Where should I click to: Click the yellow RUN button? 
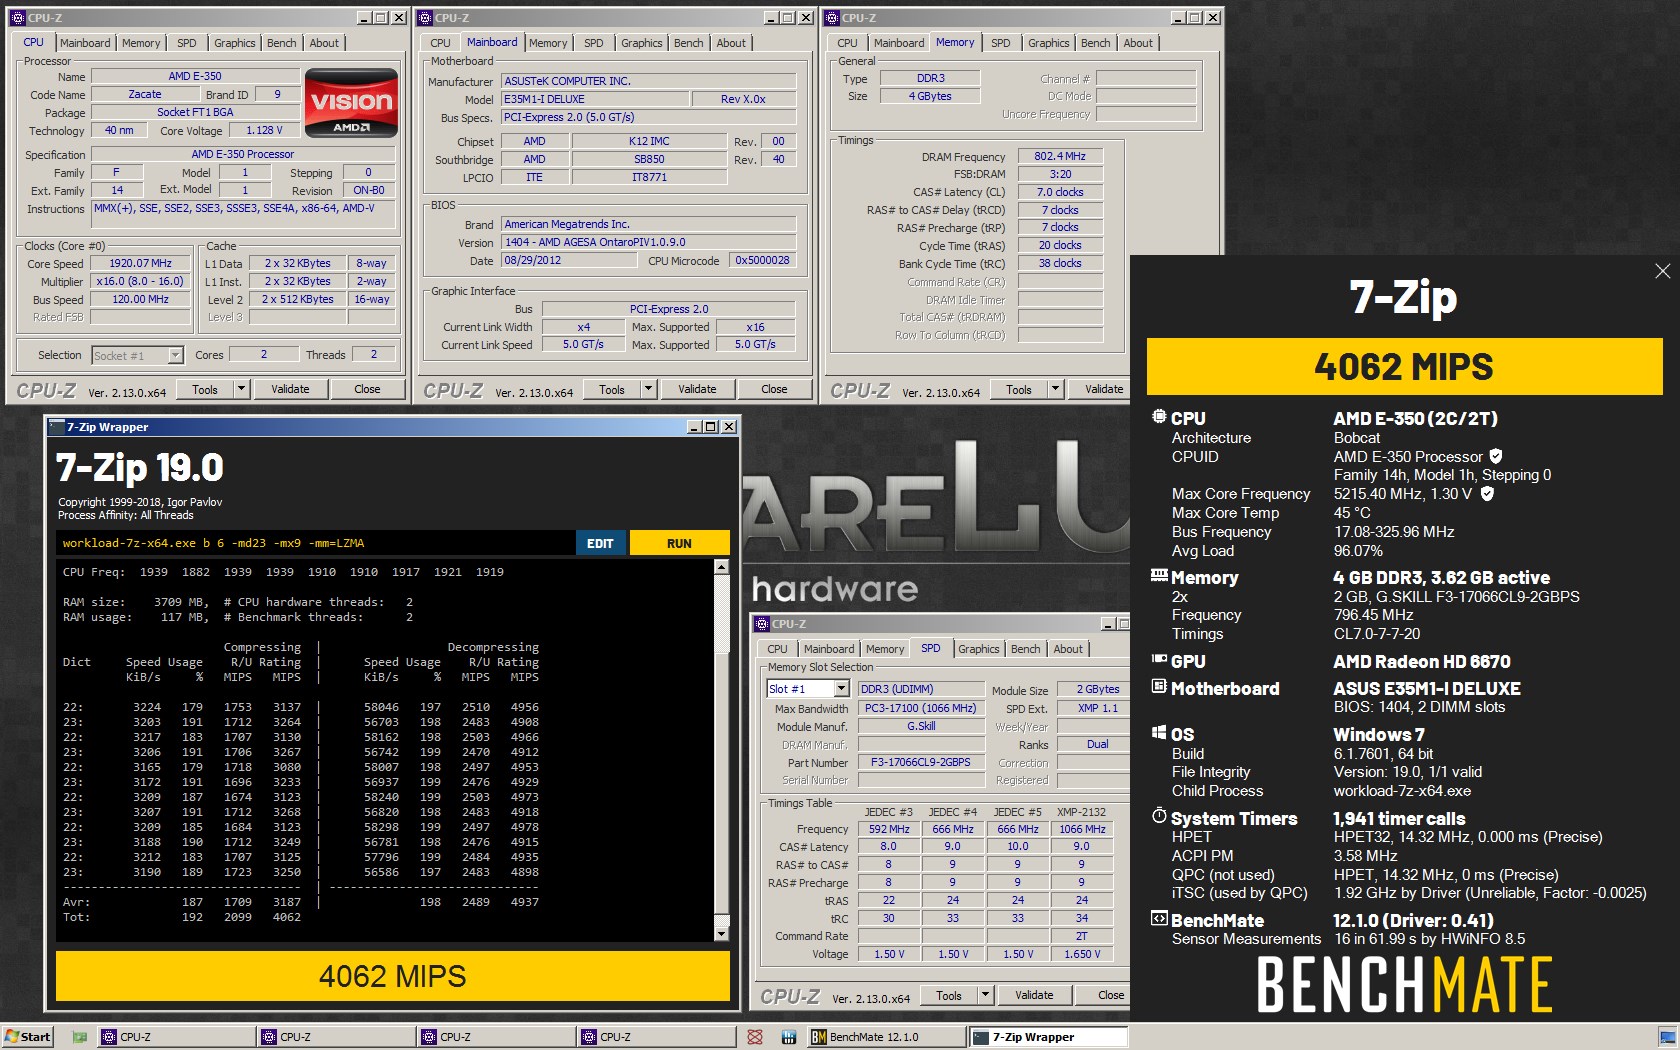(679, 543)
